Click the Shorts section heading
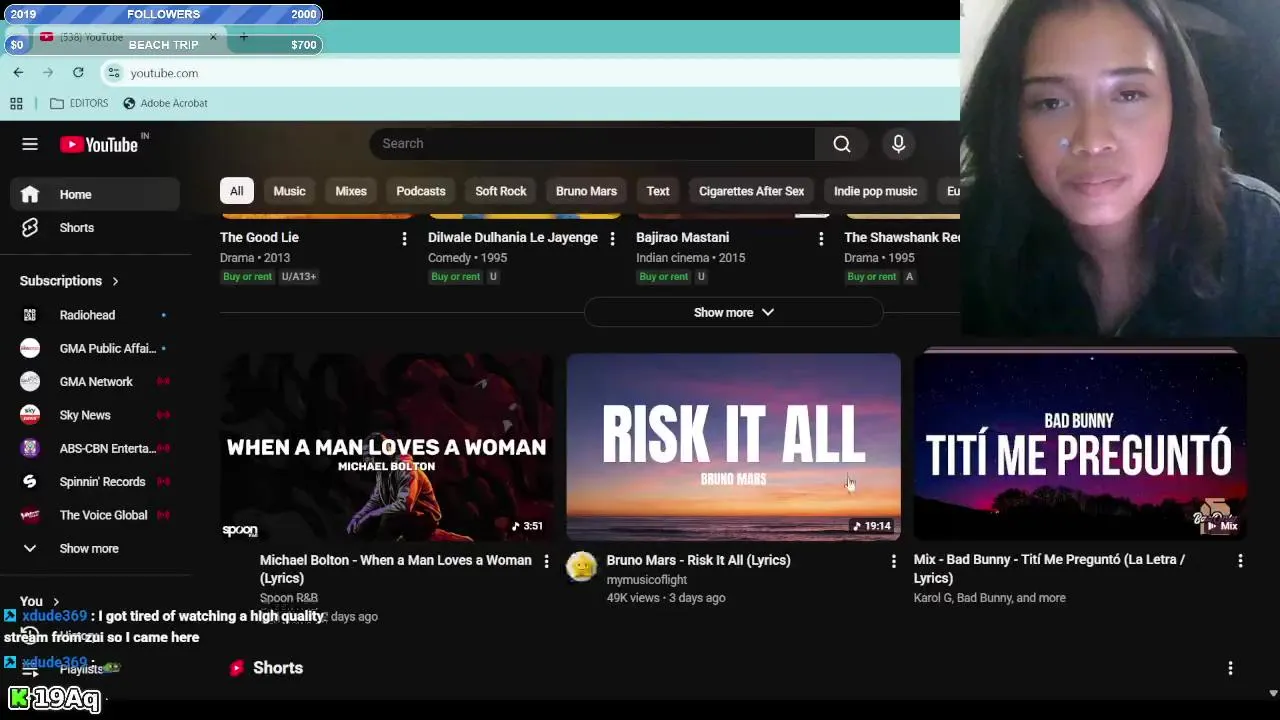The height and width of the screenshot is (720, 1280). (x=278, y=668)
